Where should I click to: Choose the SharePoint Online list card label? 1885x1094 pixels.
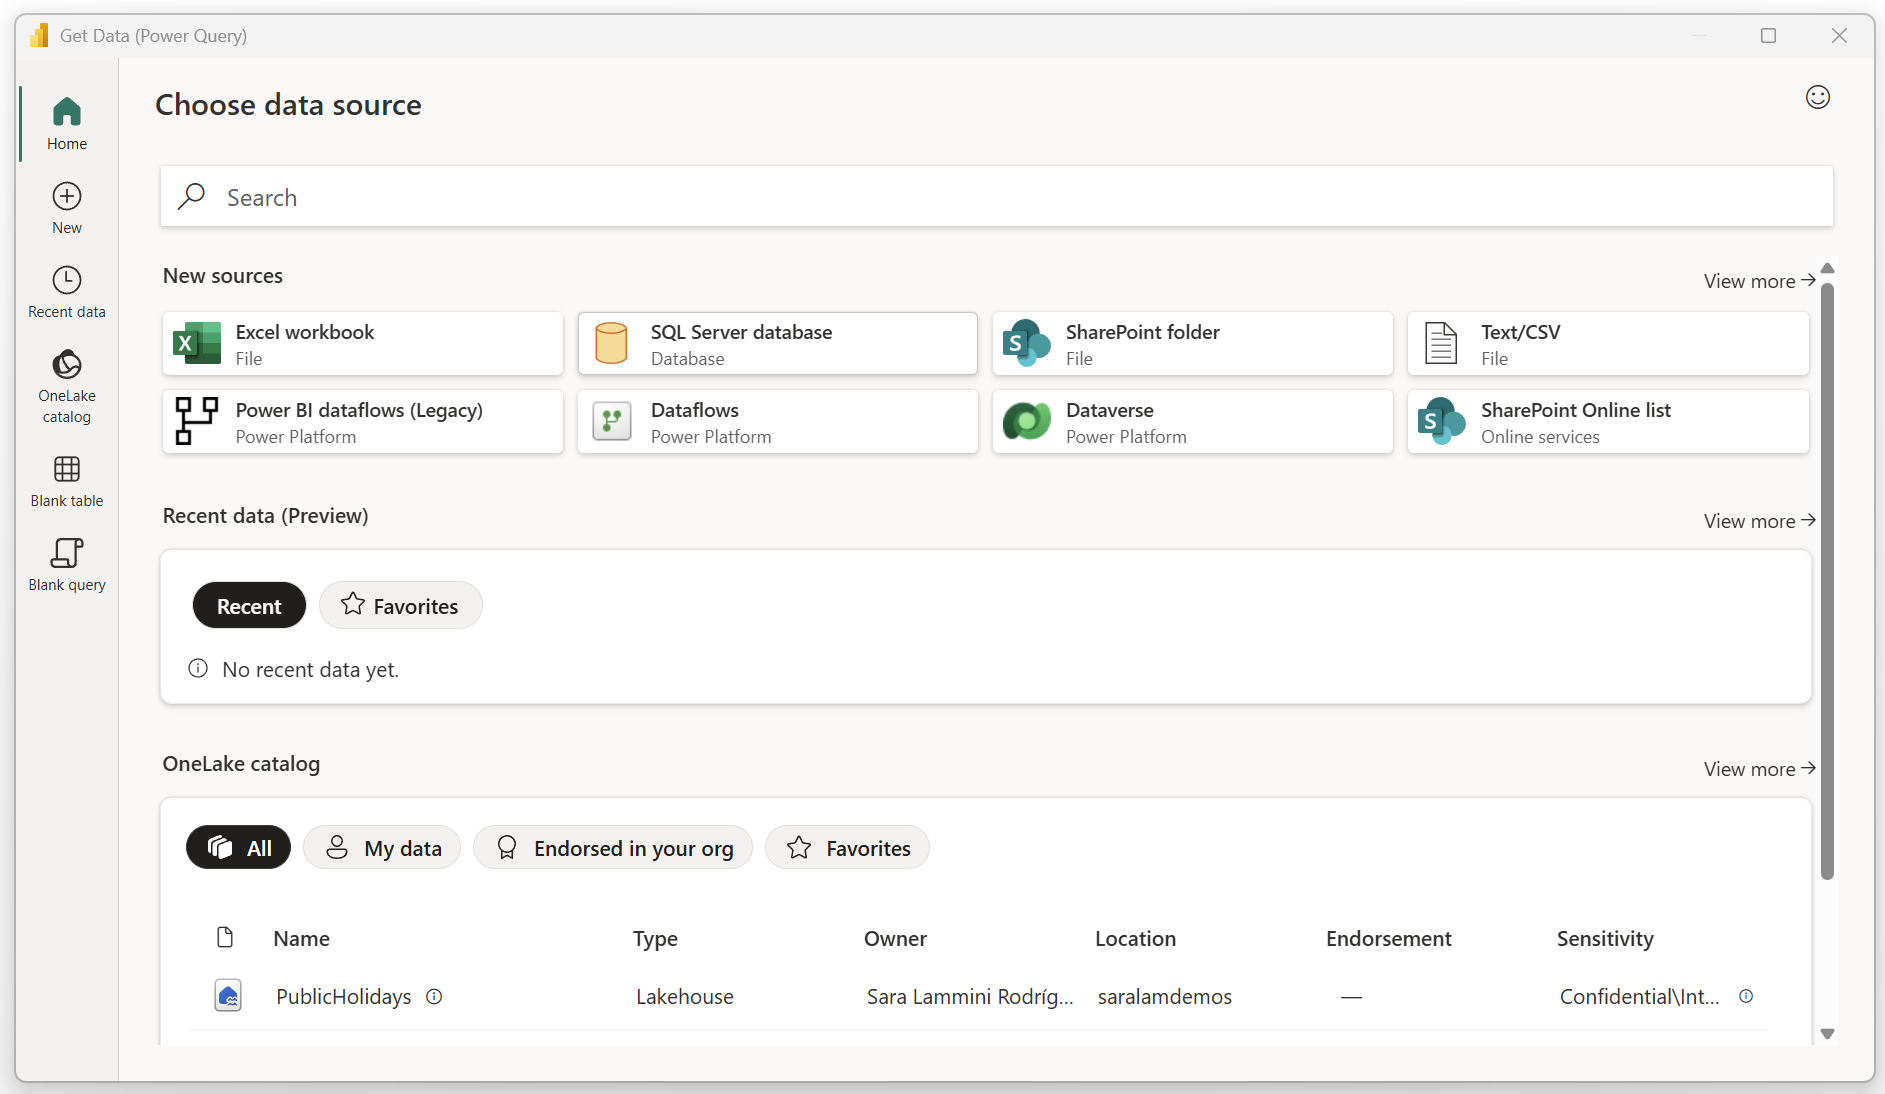pos(1576,410)
